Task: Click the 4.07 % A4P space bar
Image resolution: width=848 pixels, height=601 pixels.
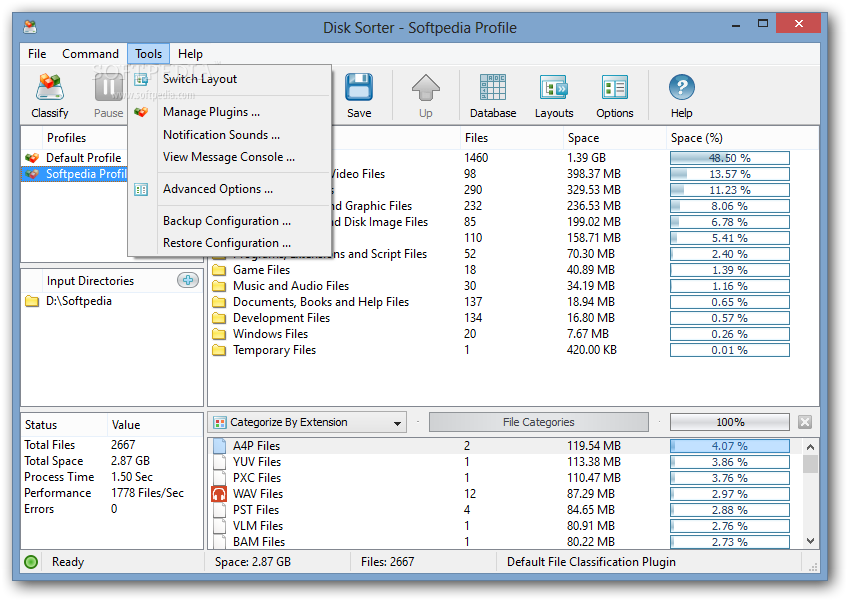Action: (730, 446)
